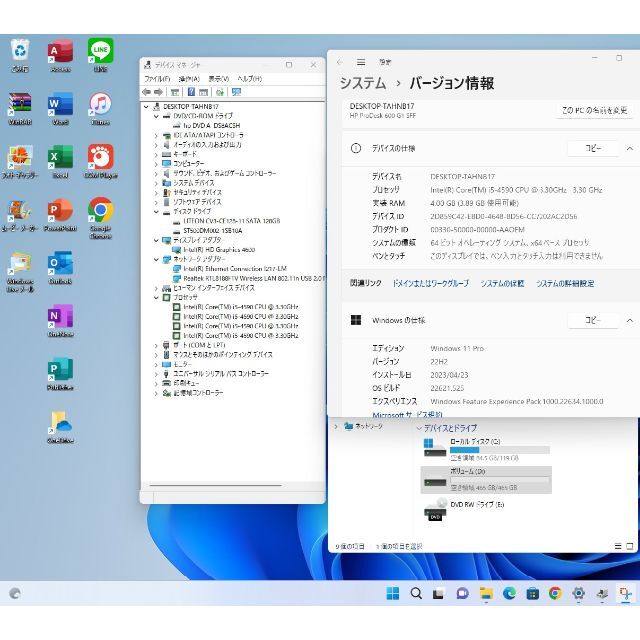
Task: Click the Back arrow in Device Manager toolbar
Action: click(147, 92)
